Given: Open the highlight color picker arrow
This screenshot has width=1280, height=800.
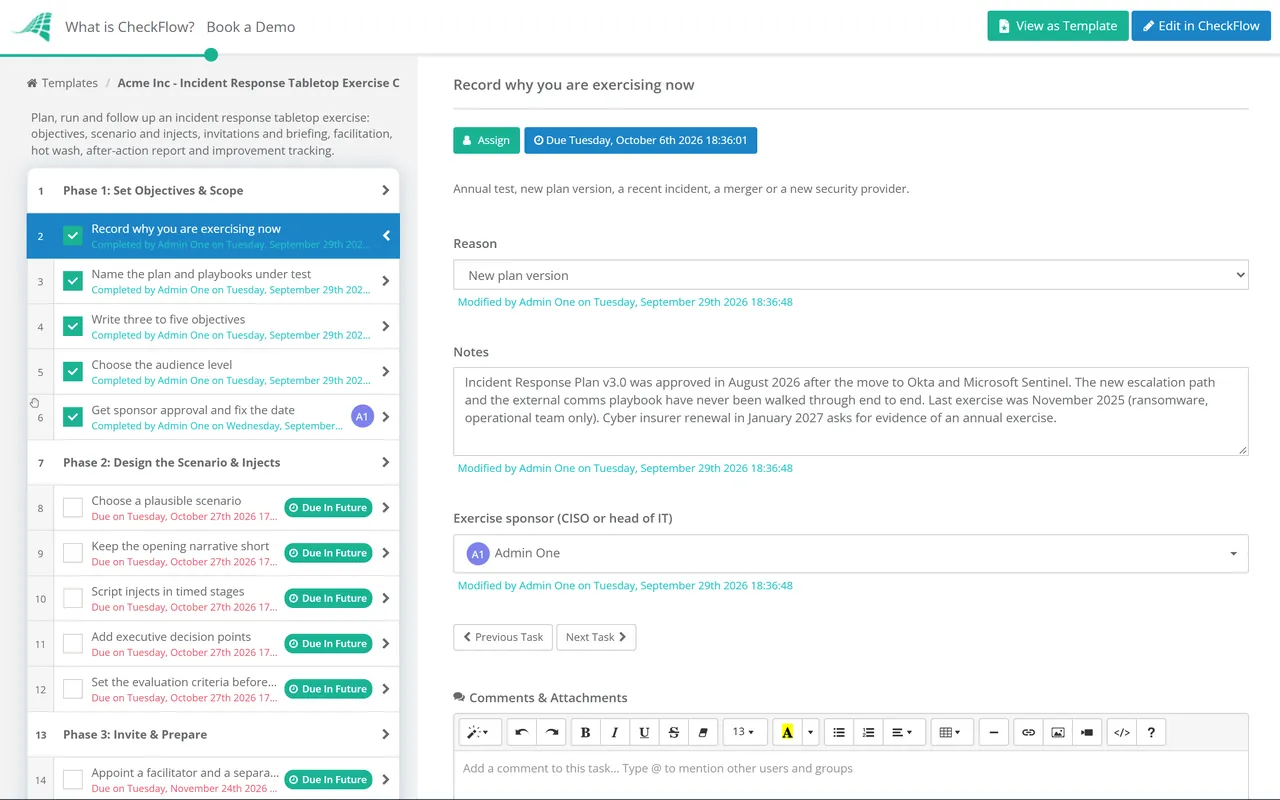Looking at the screenshot, I should [810, 732].
